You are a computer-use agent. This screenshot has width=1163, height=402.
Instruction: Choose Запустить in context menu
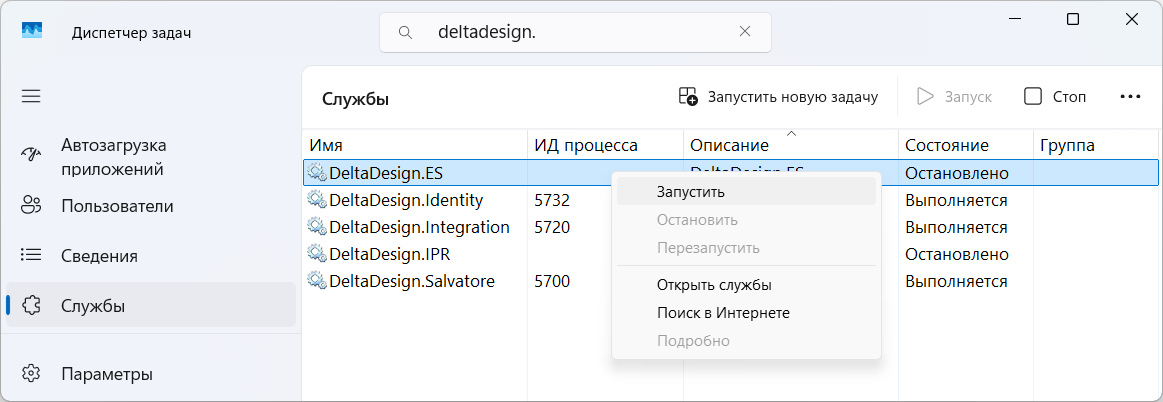pyautogui.click(x=746, y=191)
